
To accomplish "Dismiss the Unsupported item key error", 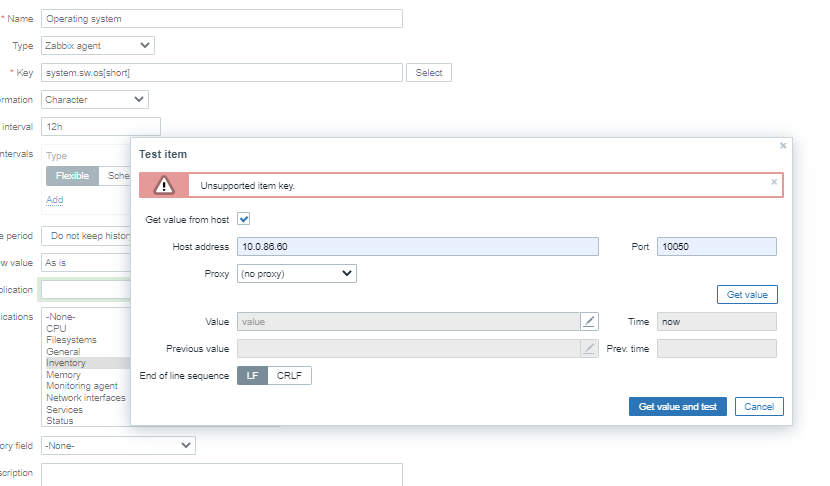I will click(773, 182).
